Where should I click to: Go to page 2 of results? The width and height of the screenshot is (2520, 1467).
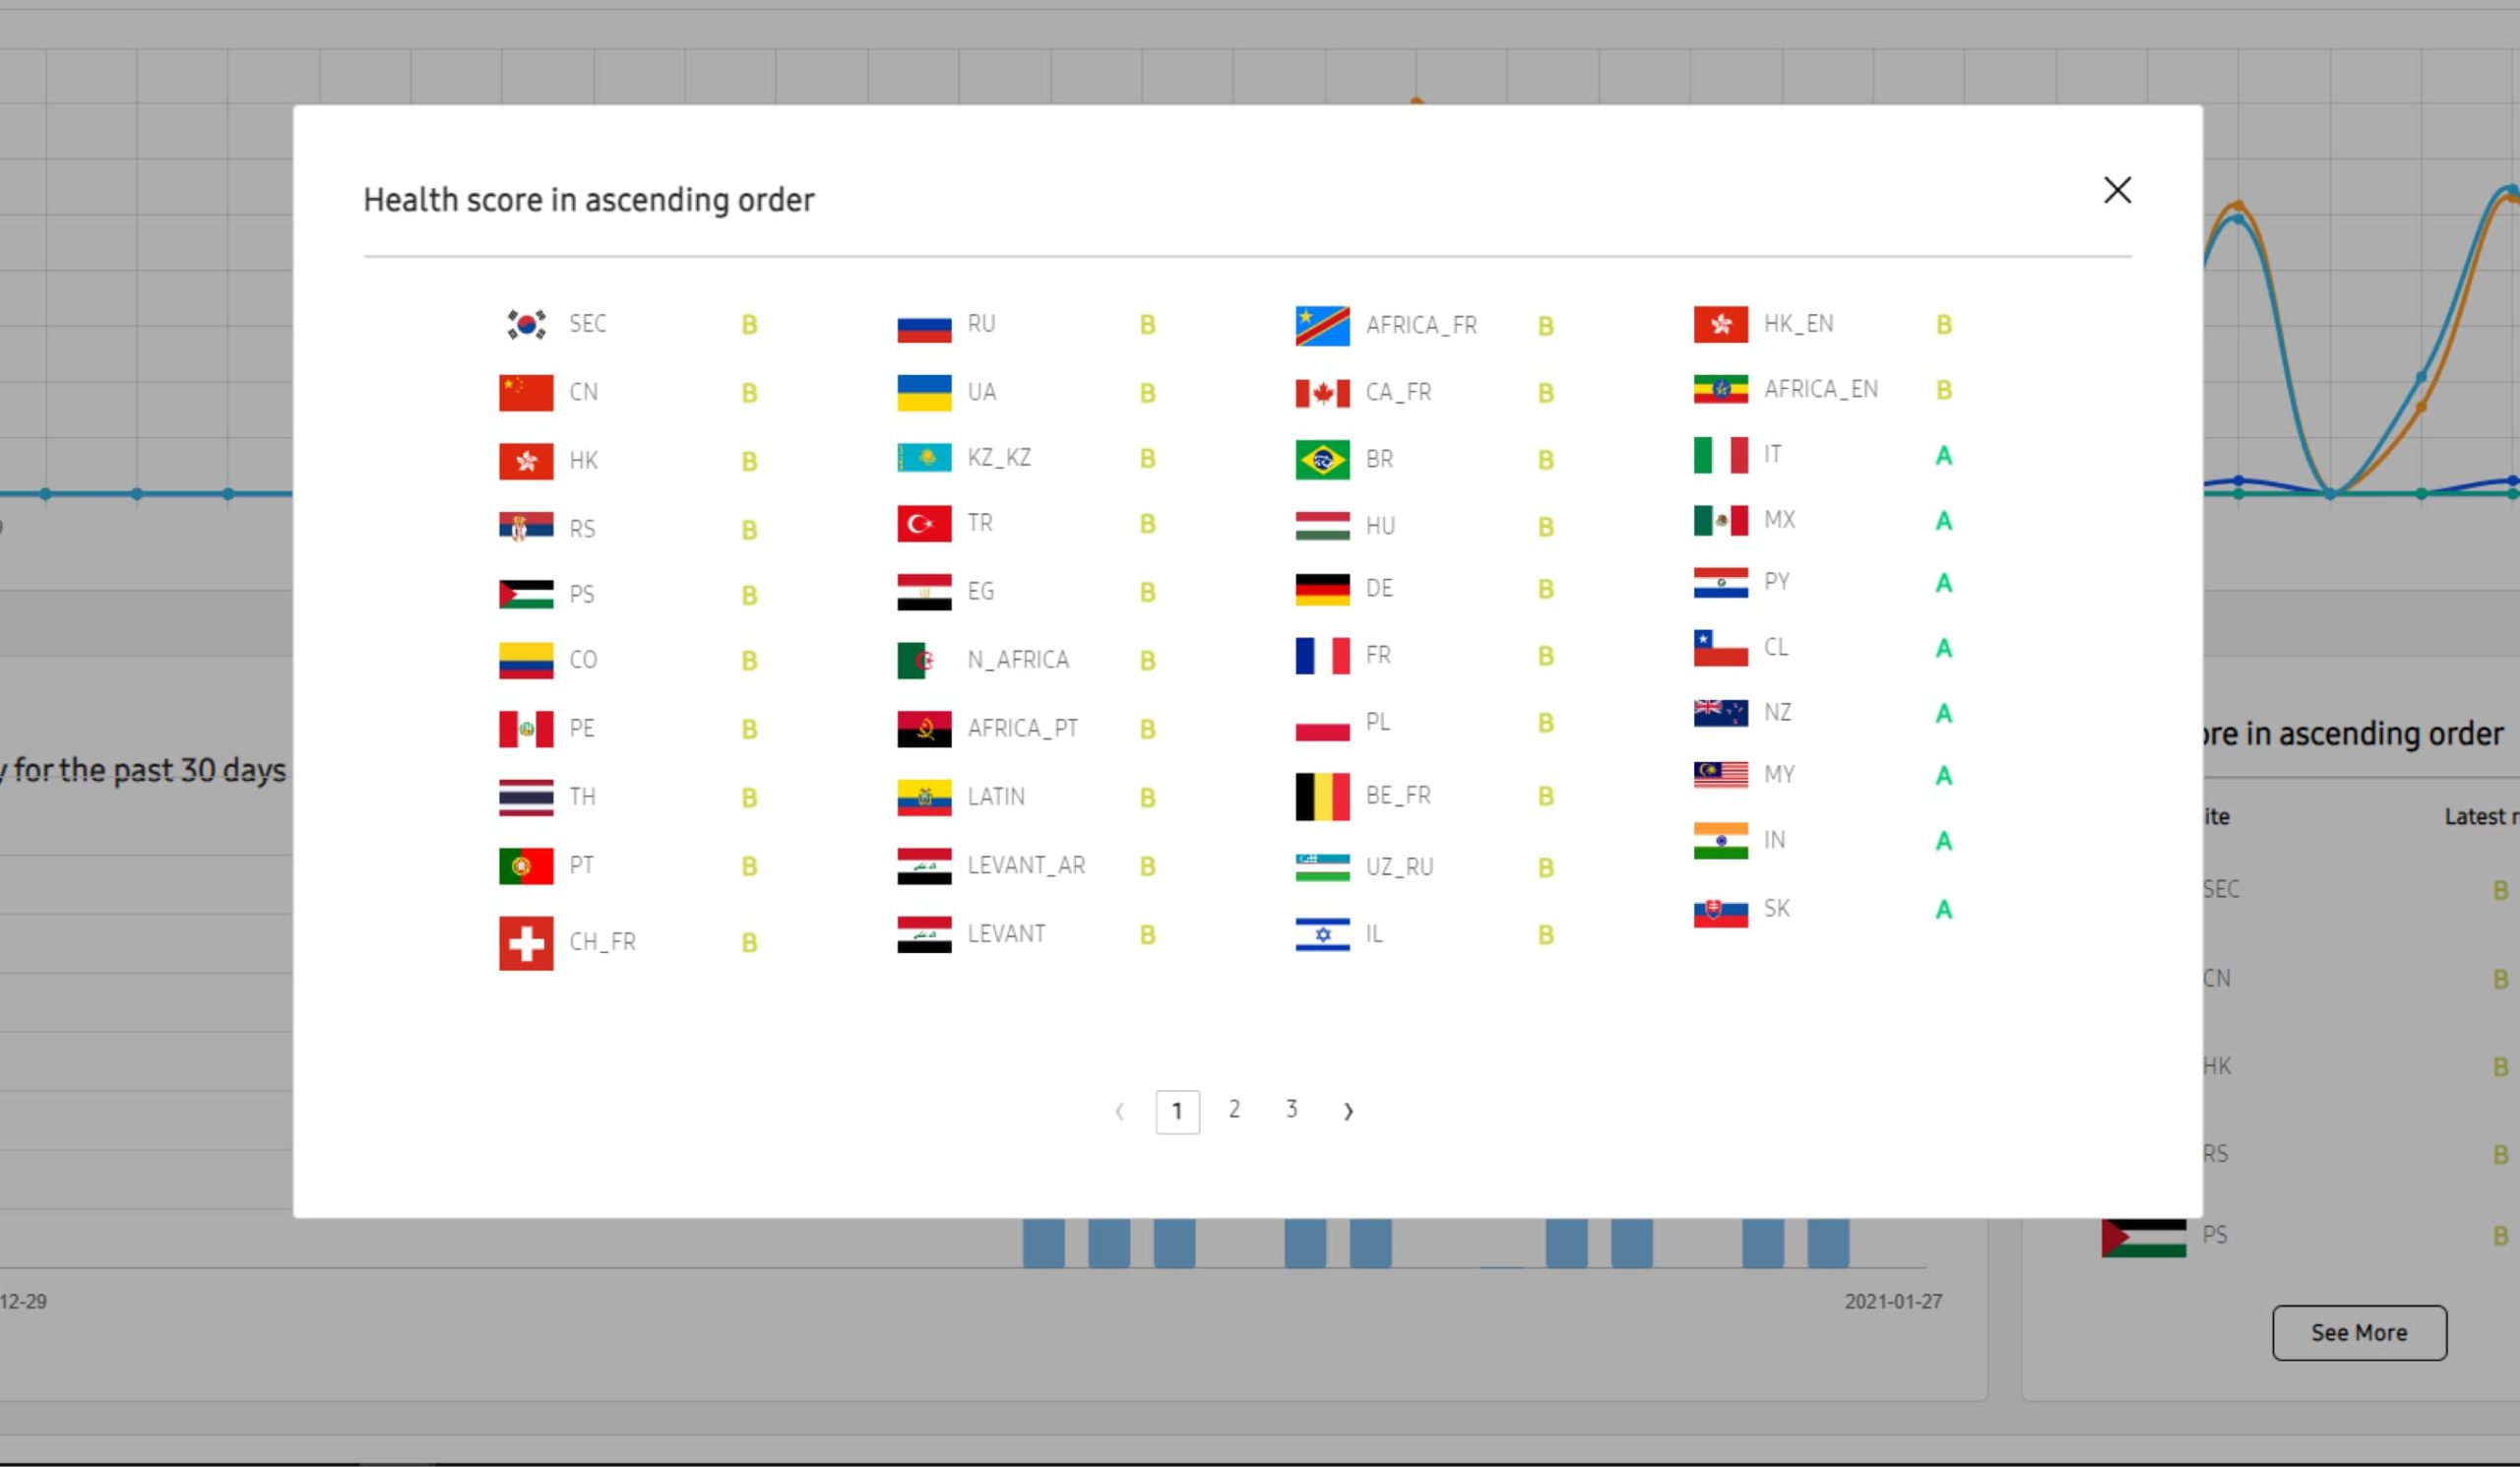[x=1234, y=1109]
